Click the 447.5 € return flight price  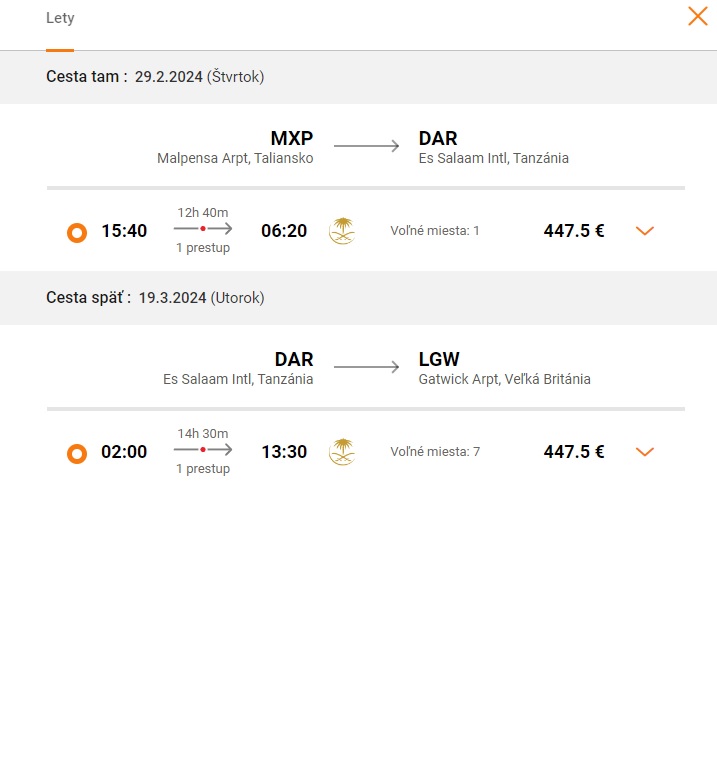point(574,452)
